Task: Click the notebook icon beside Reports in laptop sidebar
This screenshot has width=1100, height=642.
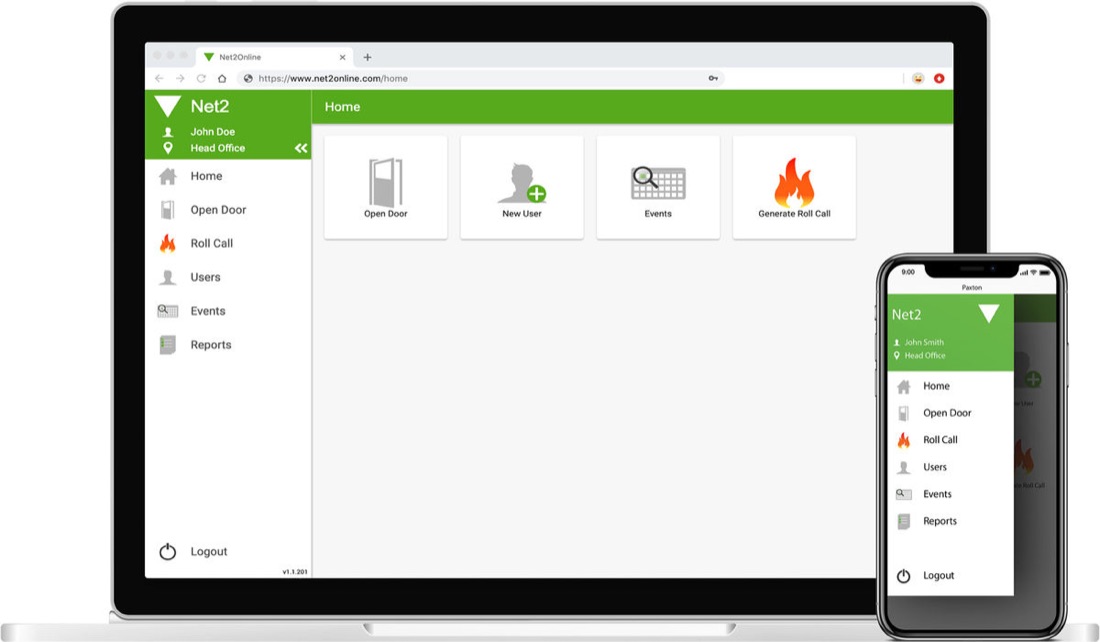Action: (168, 345)
